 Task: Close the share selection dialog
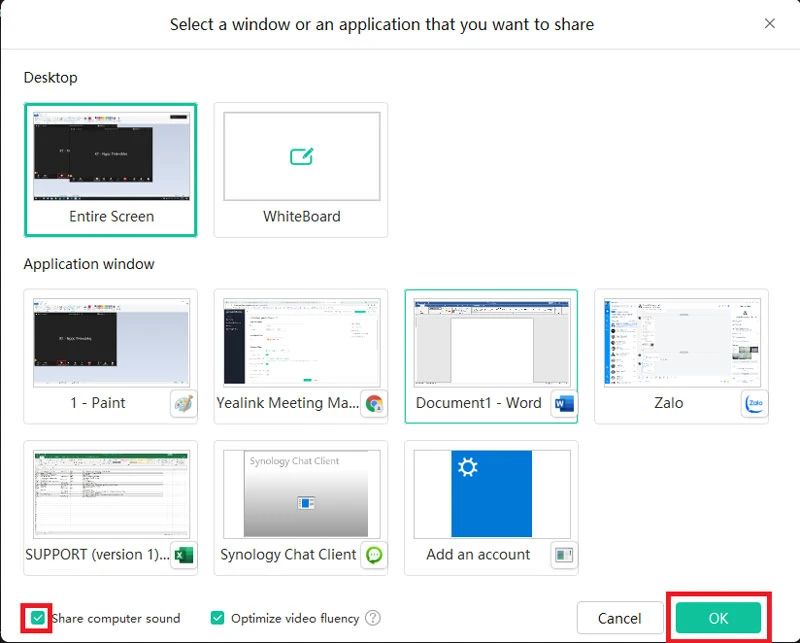pyautogui.click(x=769, y=24)
